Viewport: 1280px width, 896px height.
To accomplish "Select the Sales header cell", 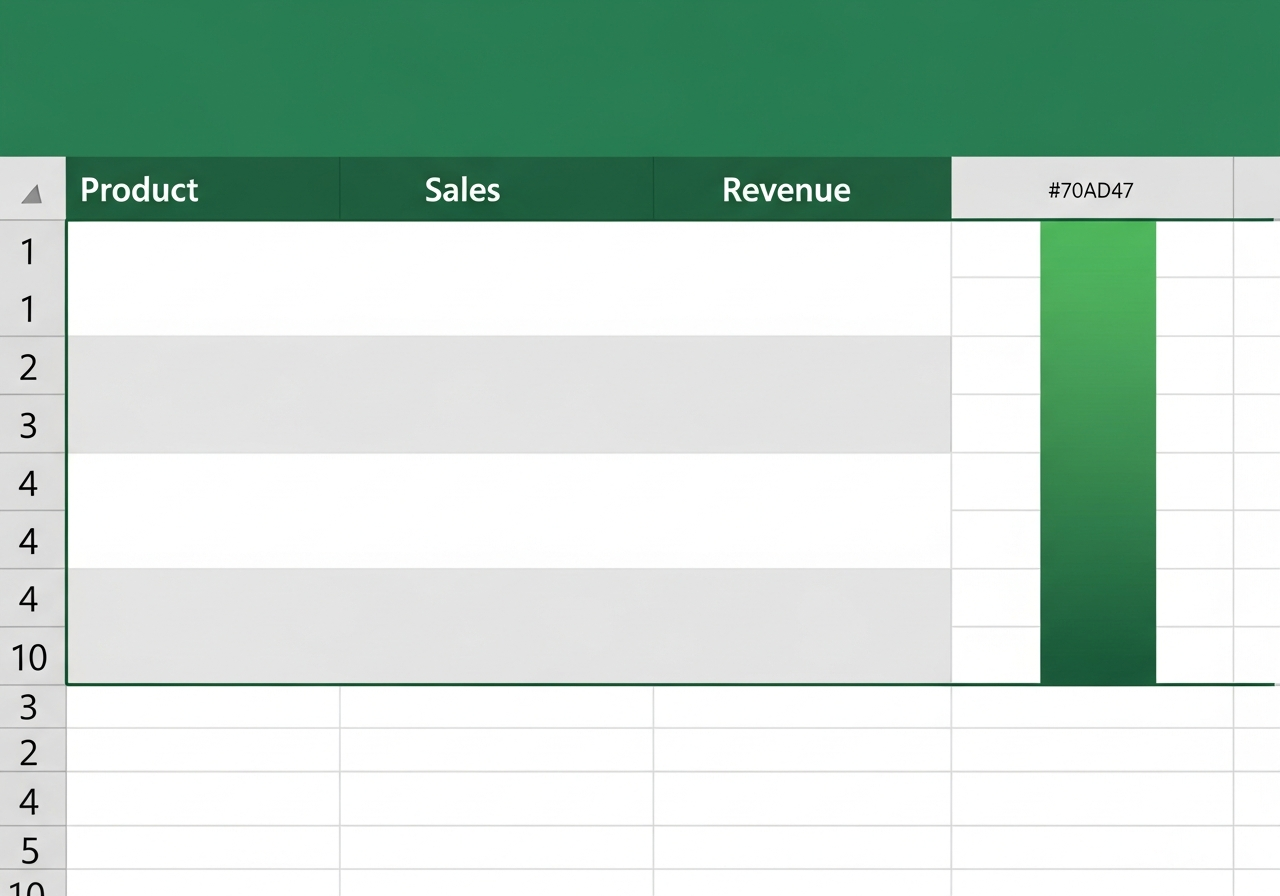I will tap(497, 189).
